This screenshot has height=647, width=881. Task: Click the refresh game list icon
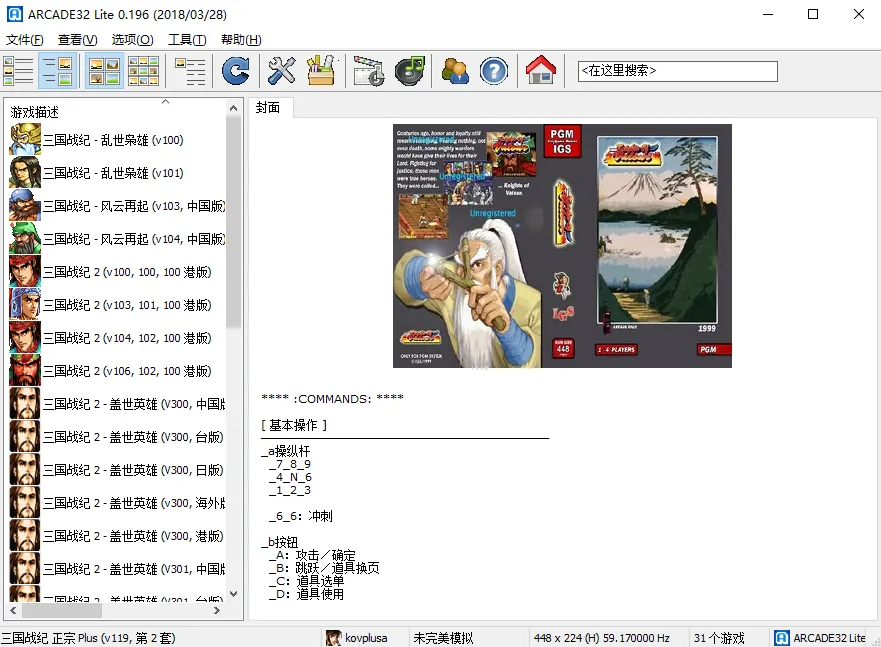tap(236, 71)
